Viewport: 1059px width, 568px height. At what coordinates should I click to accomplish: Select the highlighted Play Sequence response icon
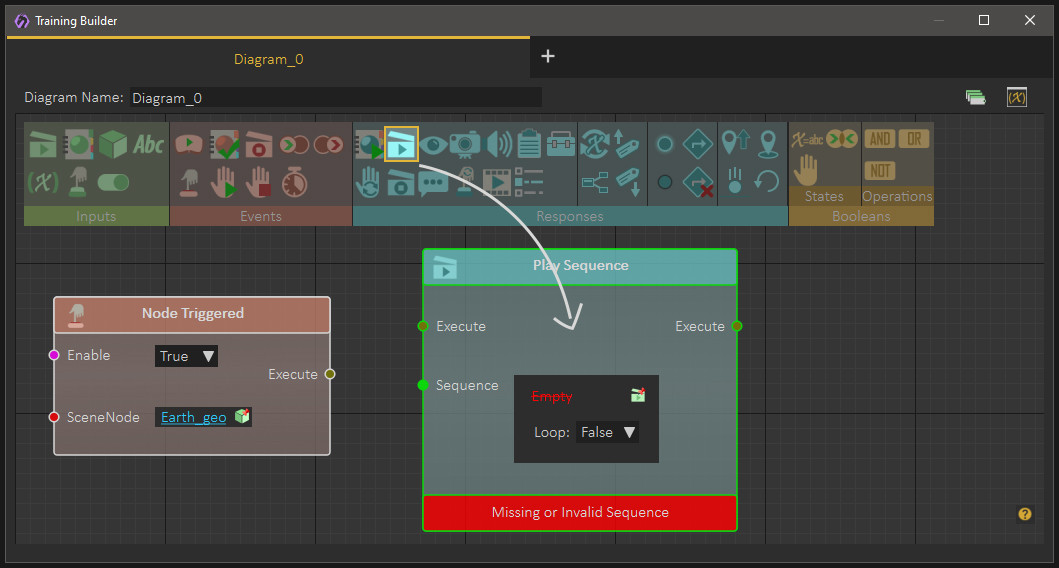(401, 144)
